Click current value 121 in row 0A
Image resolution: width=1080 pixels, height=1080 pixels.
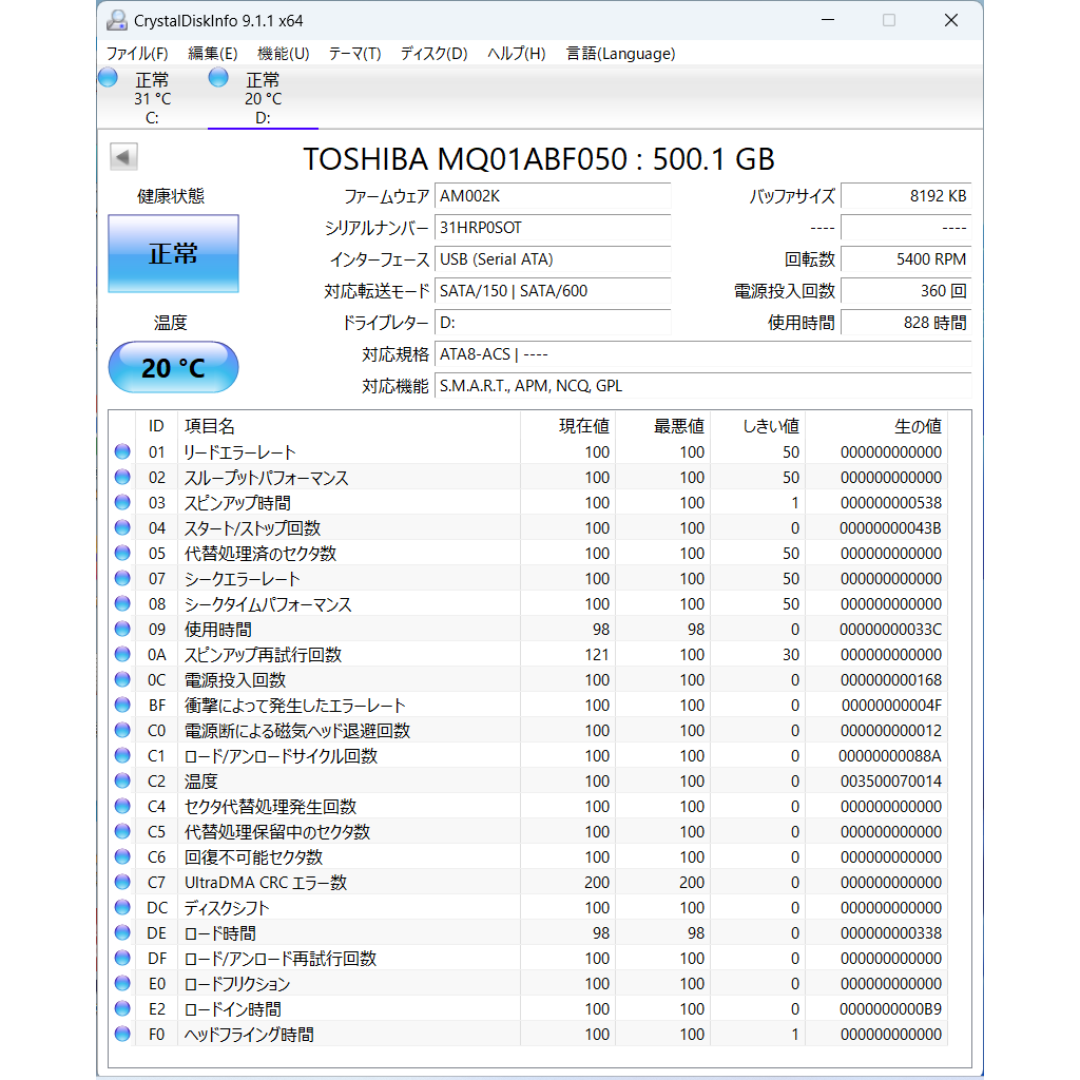596,654
